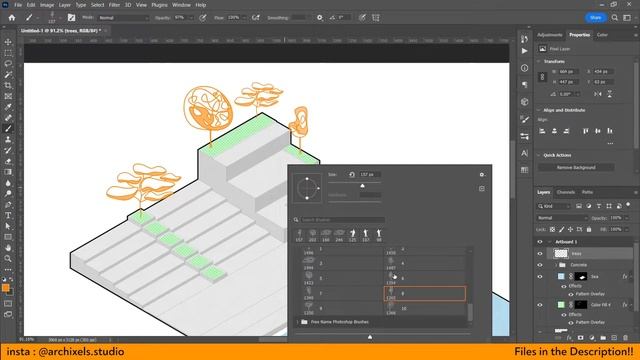Click more align options ellipsis
Viewport: 640px width, 360px height.
tap(610, 143)
